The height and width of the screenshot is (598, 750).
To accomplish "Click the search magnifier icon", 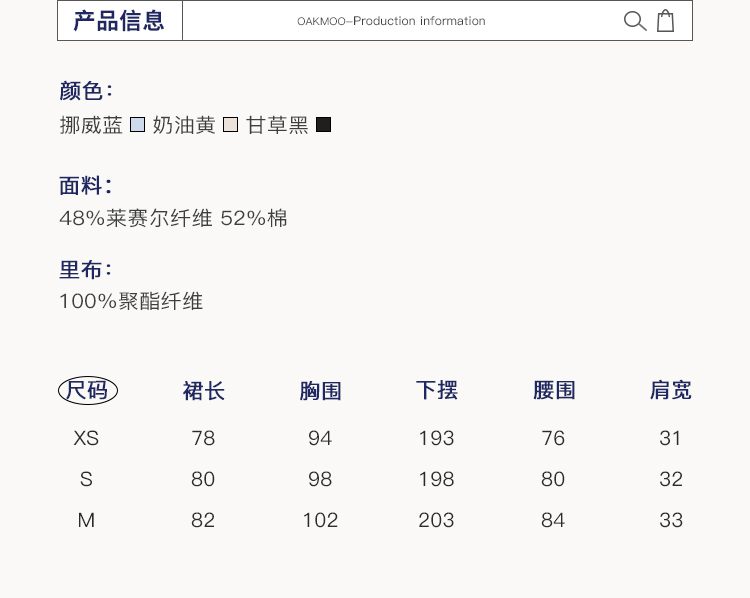I will [x=635, y=21].
